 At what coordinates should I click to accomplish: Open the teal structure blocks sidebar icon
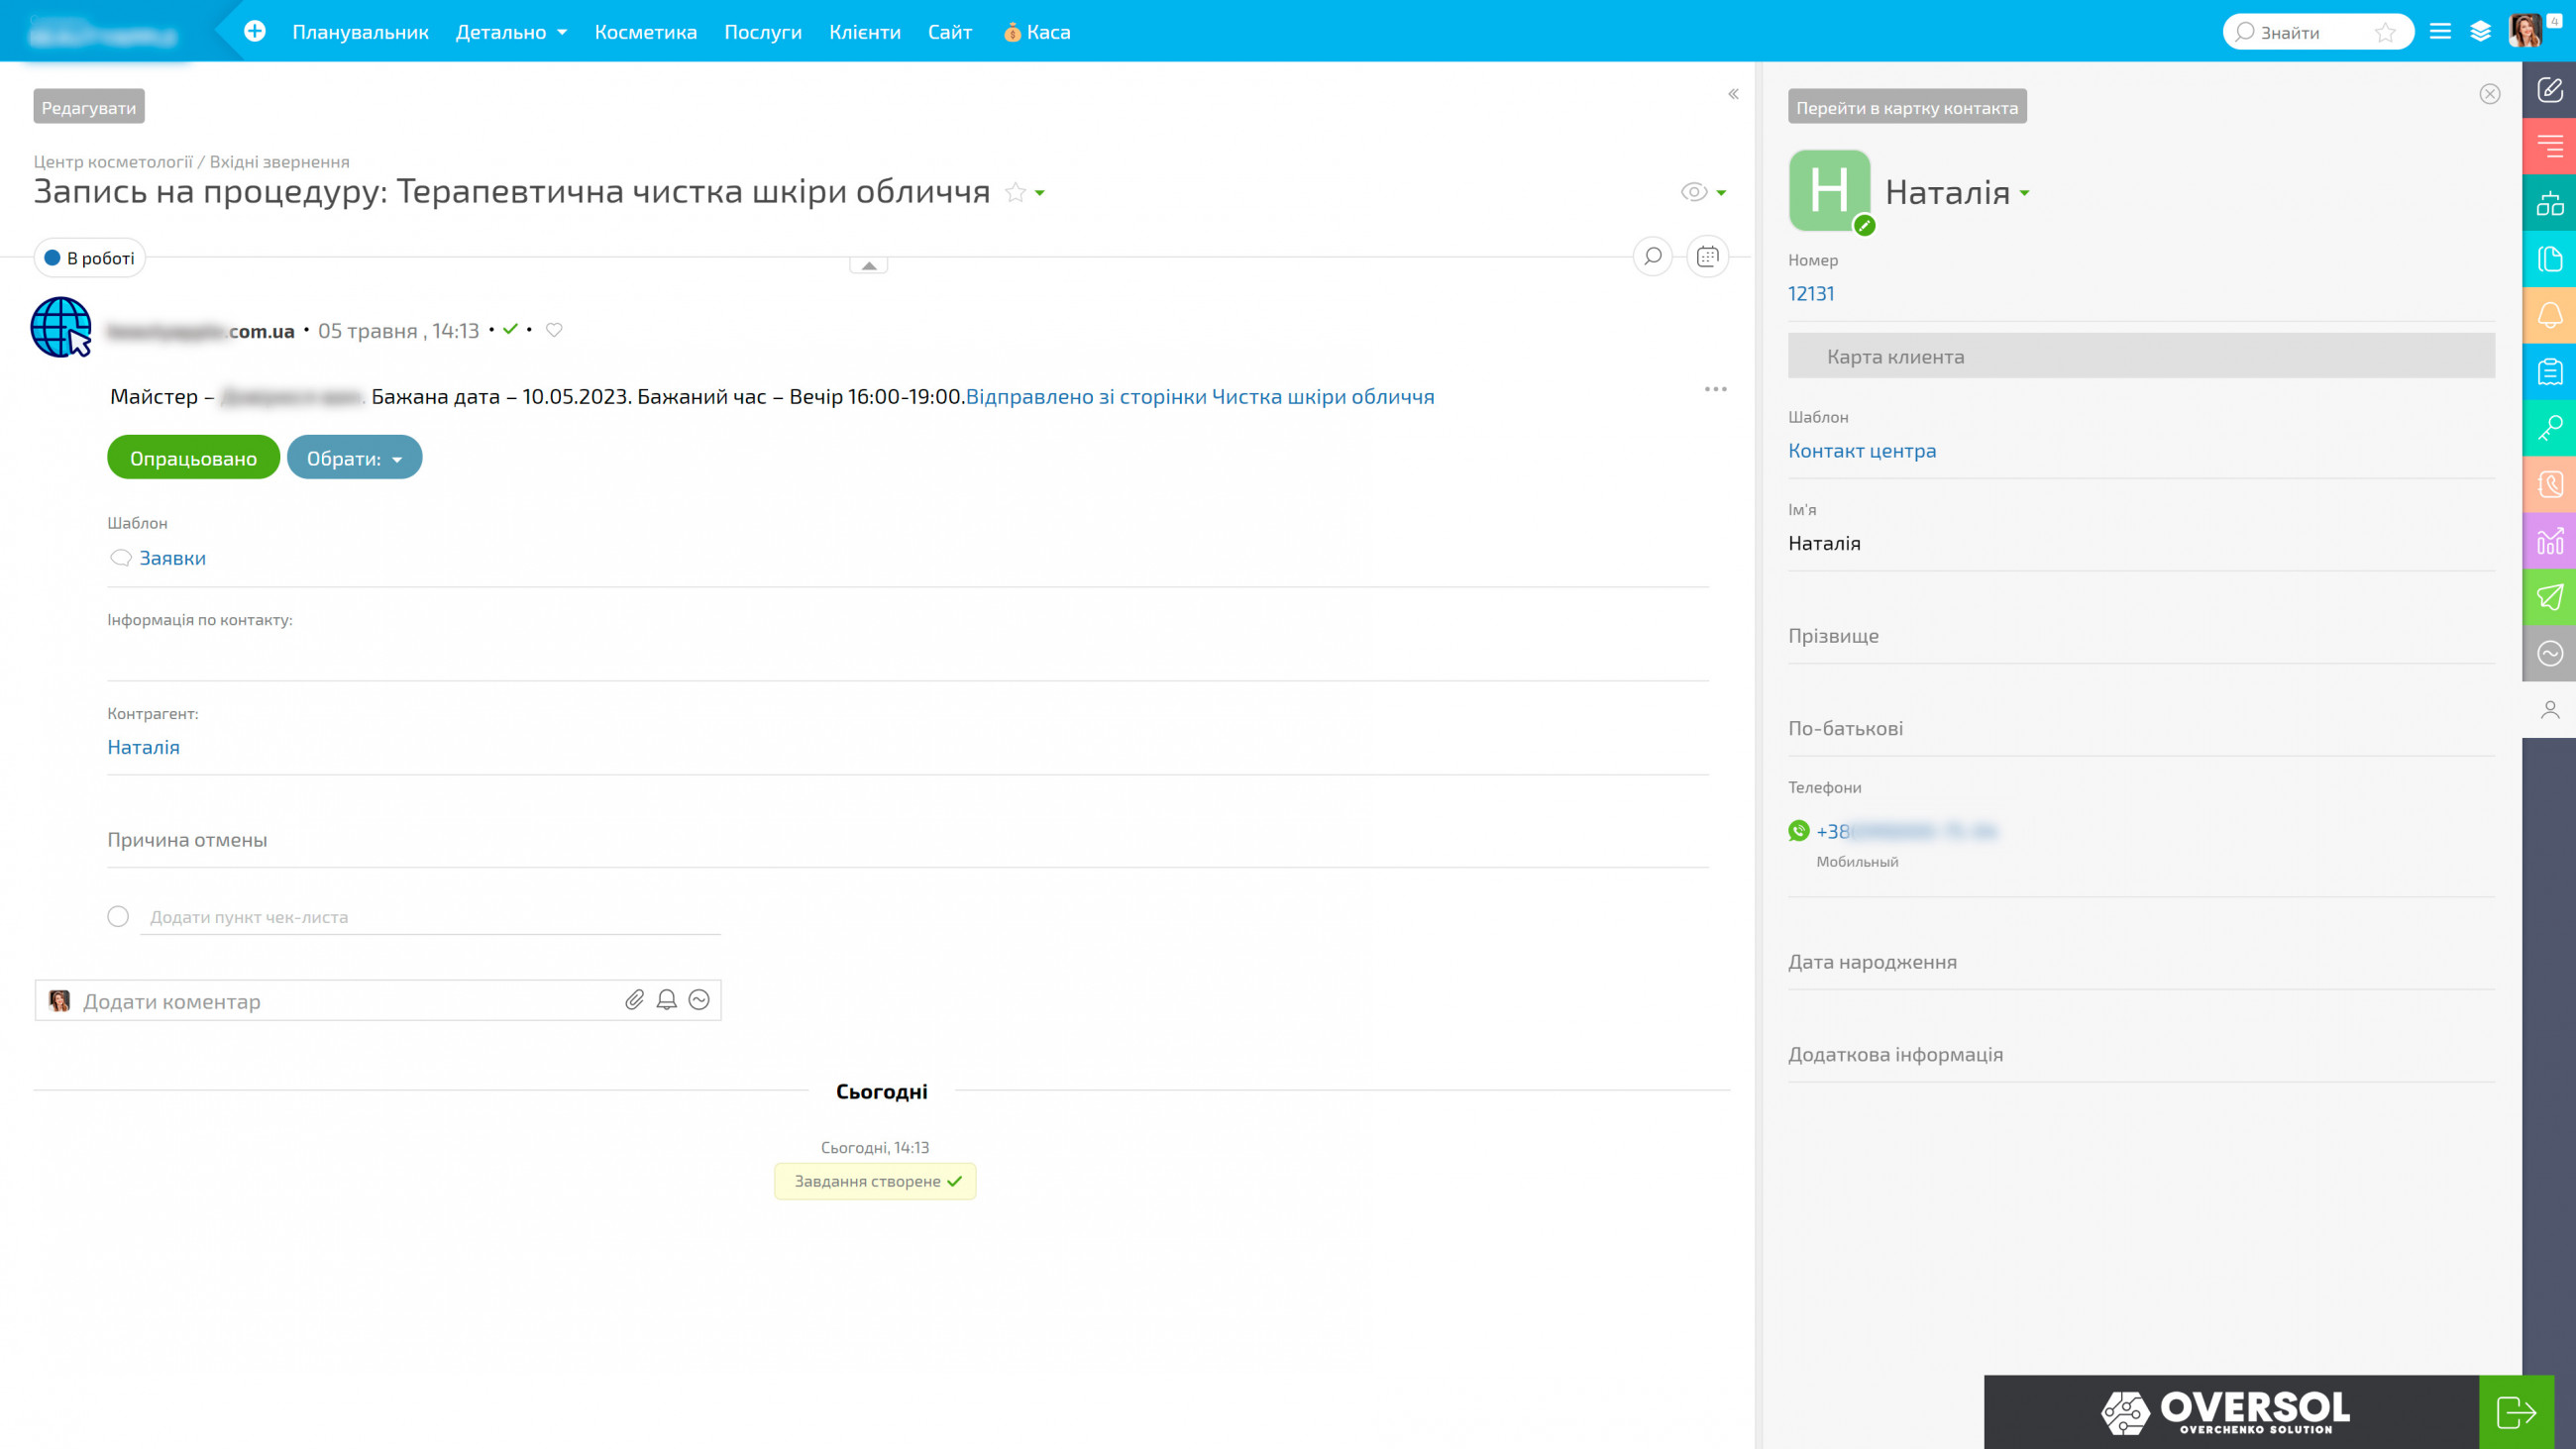click(2549, 203)
